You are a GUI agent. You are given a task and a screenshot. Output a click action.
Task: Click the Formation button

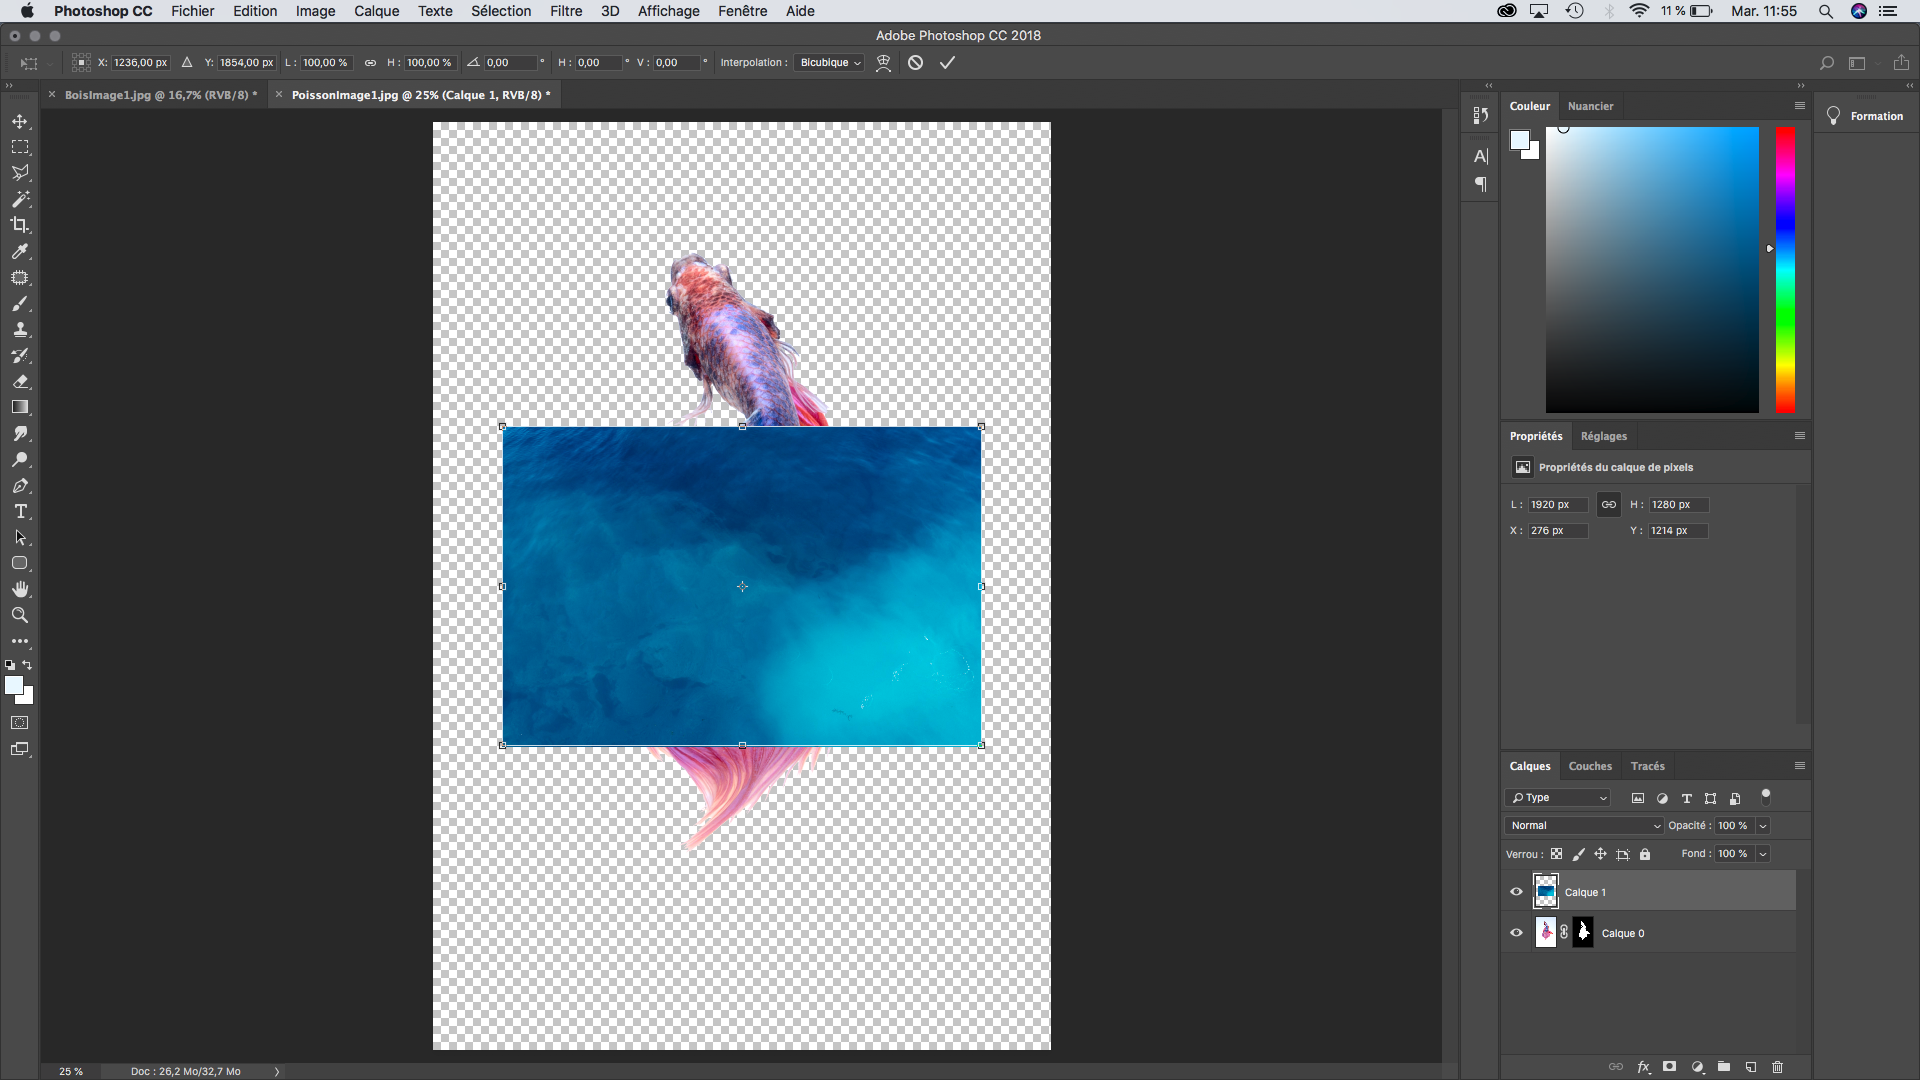click(1865, 116)
